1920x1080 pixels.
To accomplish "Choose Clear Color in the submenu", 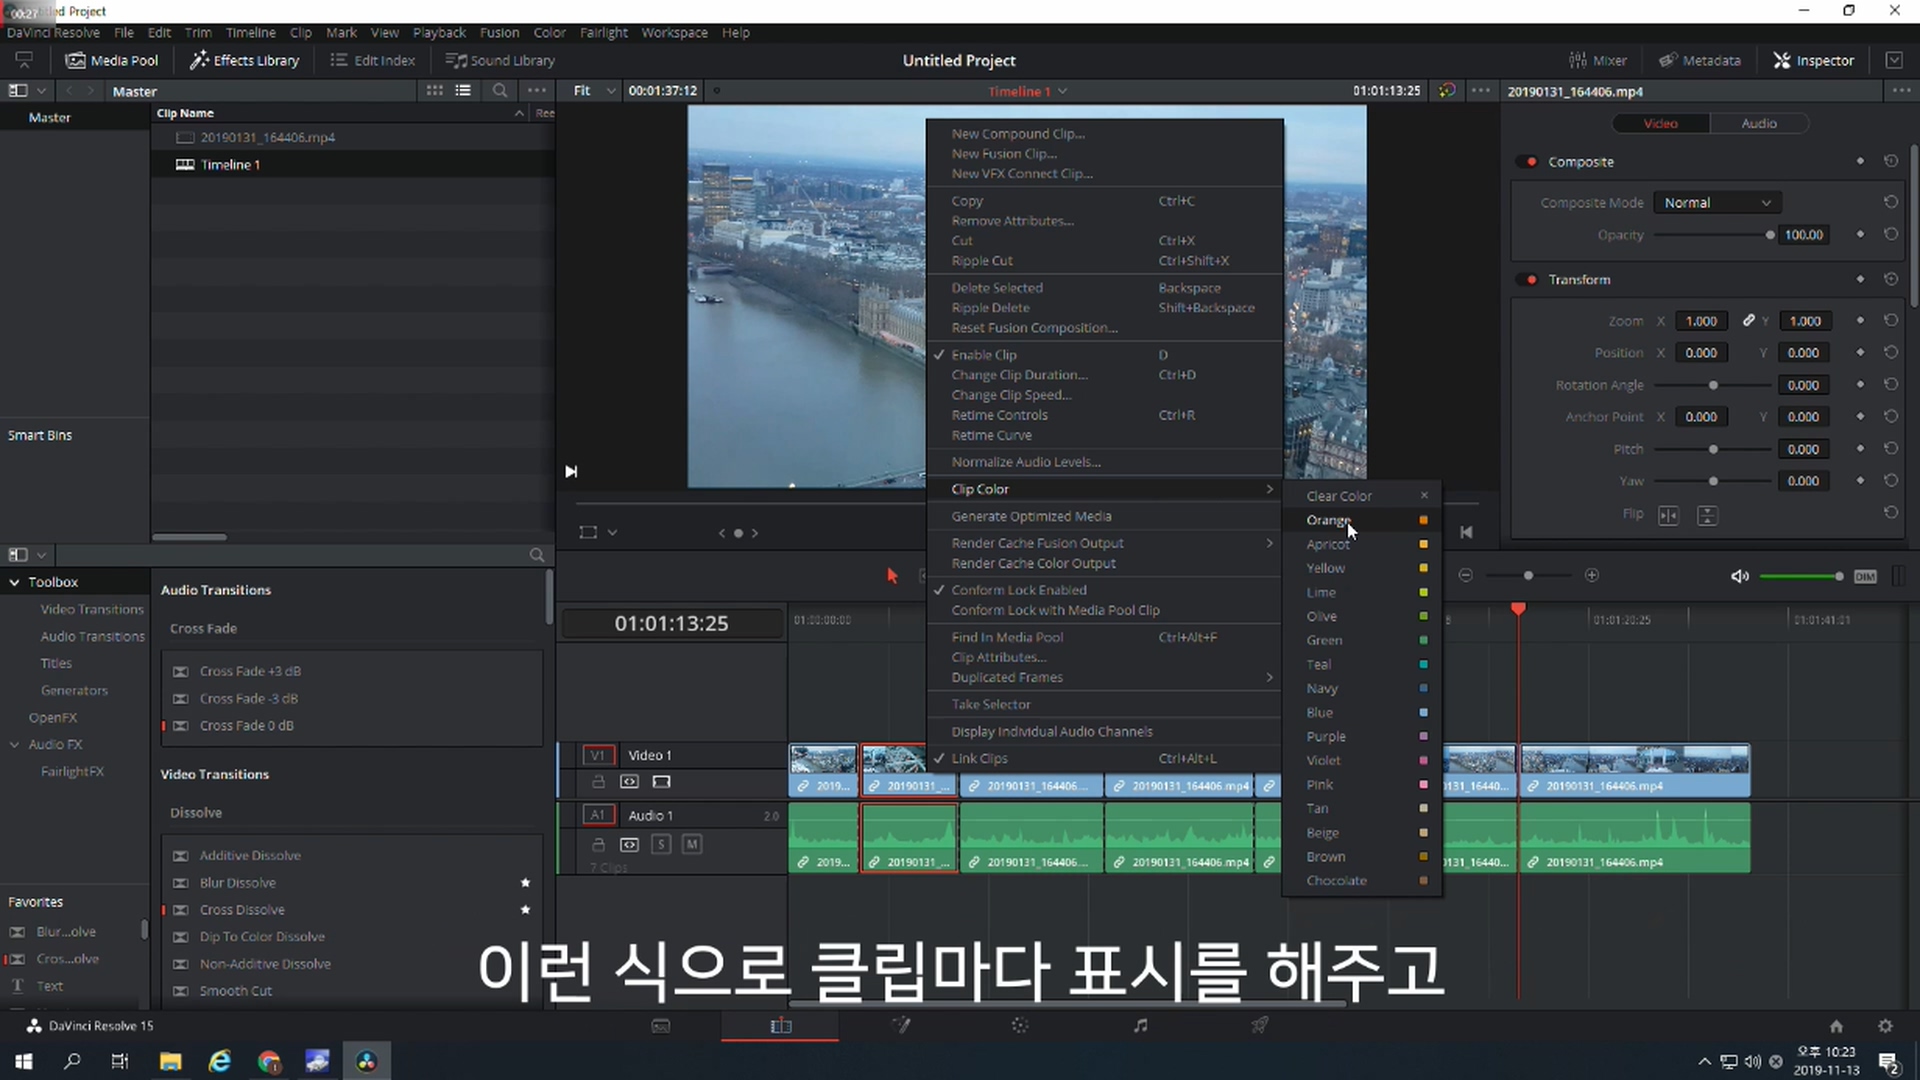I will [x=1339, y=496].
